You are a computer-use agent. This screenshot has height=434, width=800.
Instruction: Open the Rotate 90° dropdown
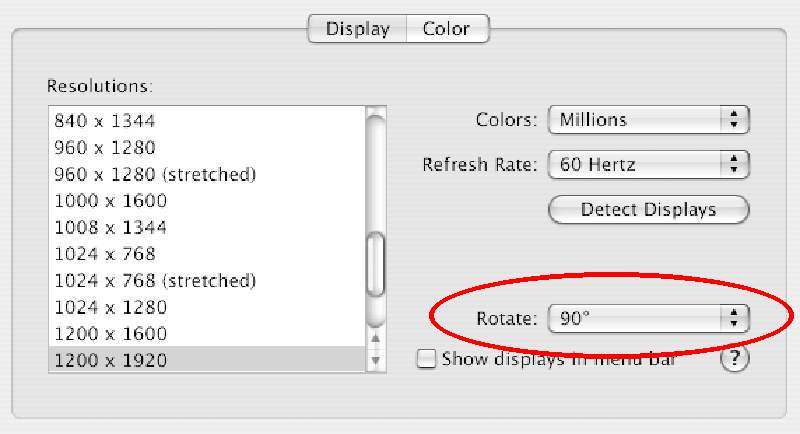tap(648, 318)
